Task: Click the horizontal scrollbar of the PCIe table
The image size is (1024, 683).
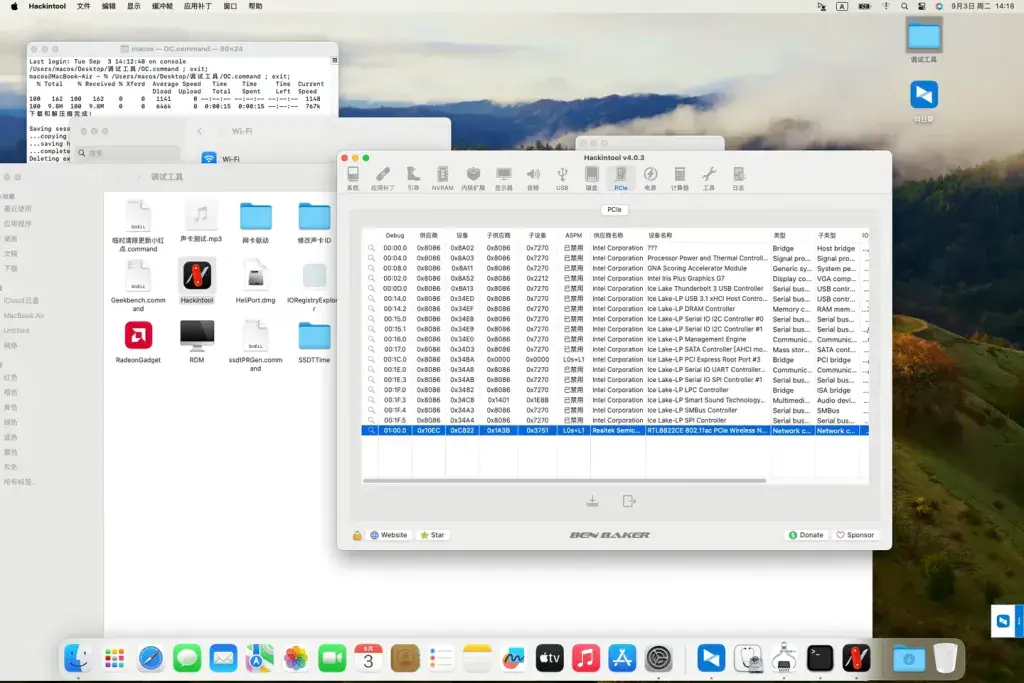Action: coord(564,481)
